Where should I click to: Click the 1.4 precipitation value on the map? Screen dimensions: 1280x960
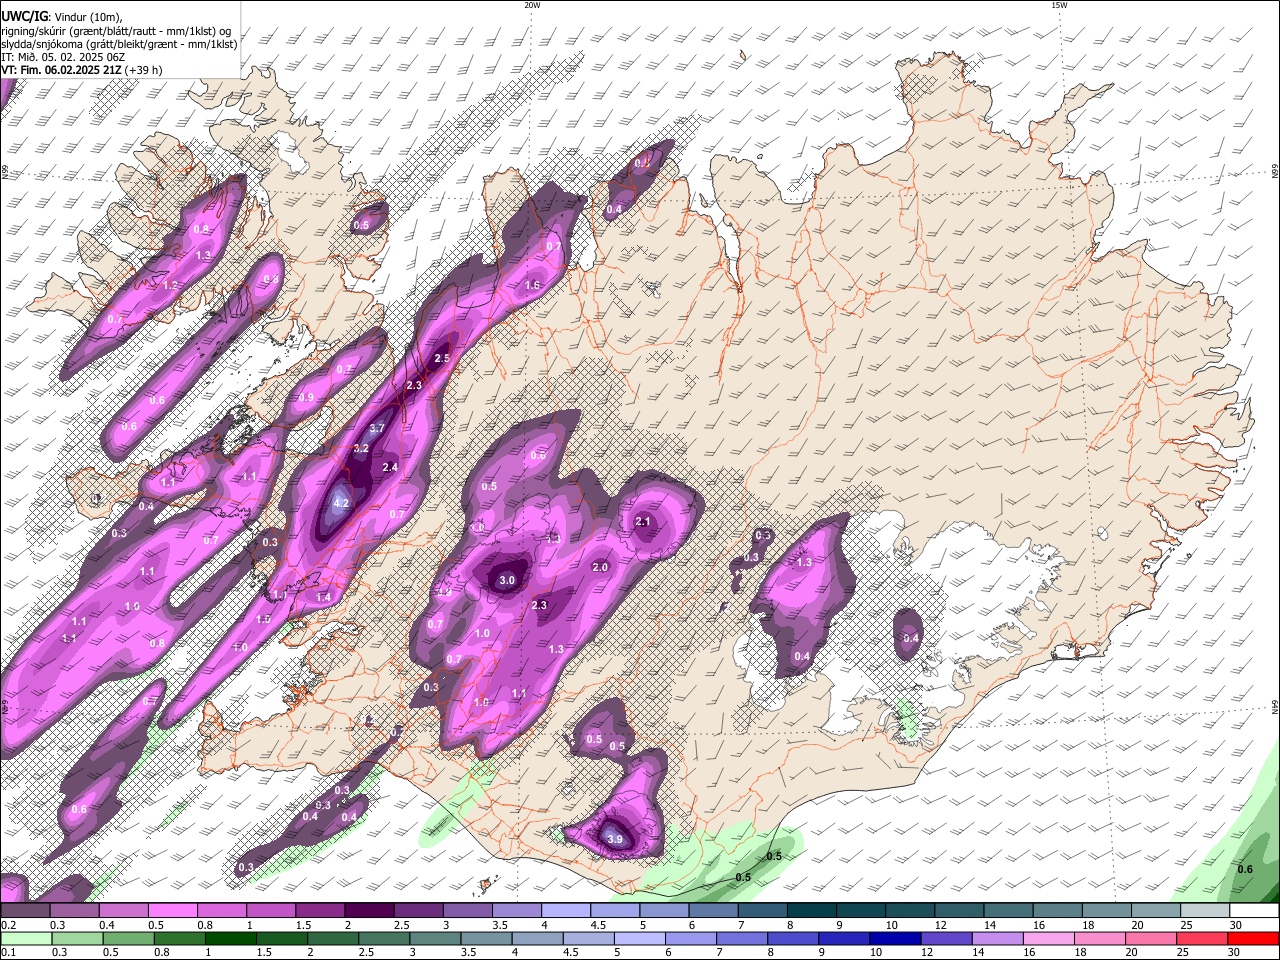point(323,597)
